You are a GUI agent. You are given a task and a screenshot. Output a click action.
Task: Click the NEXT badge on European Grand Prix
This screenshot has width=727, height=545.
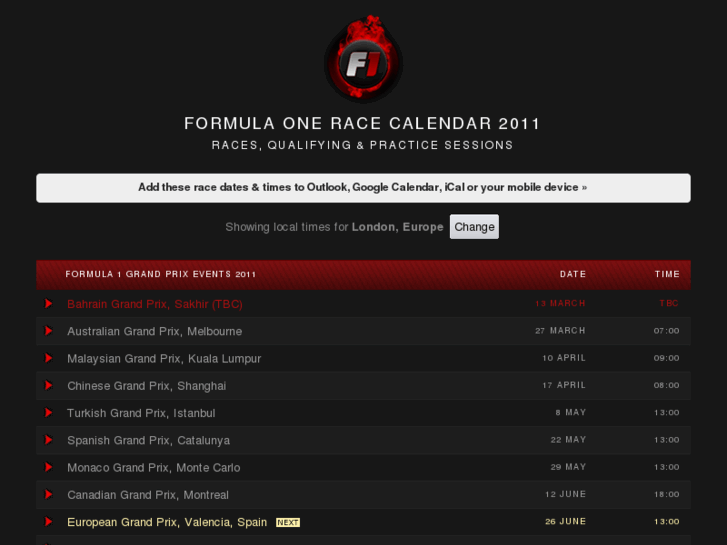(x=288, y=522)
